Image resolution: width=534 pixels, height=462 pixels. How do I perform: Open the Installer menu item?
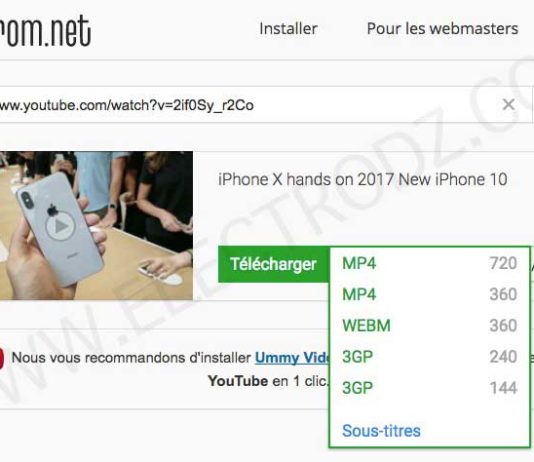pos(288,29)
